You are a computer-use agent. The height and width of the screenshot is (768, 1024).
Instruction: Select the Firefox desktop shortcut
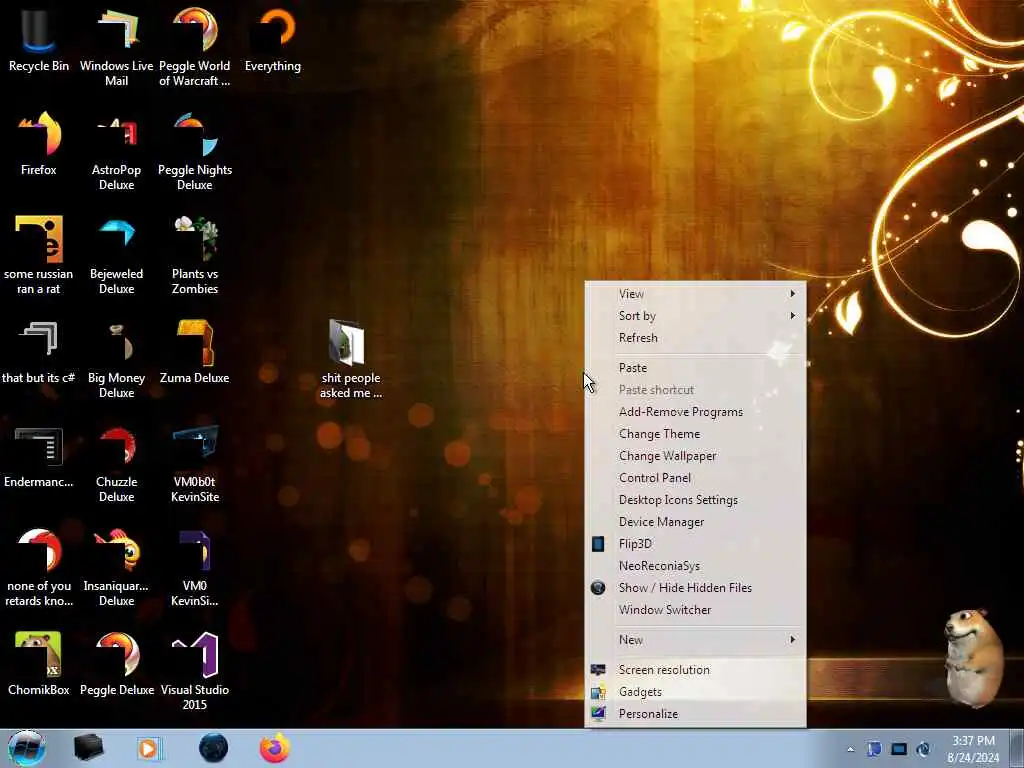coord(39,144)
